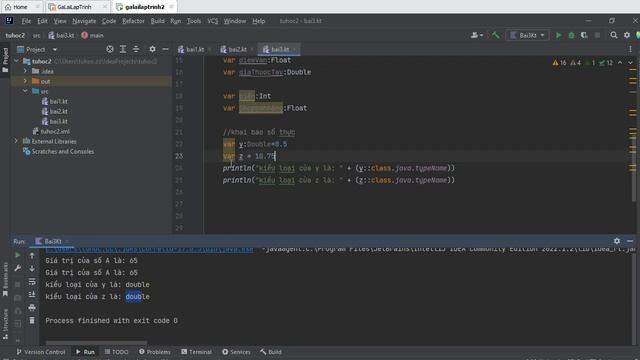640x360 pixels.
Task: Go down the stack trace arrow
Action: [x=32, y=268]
